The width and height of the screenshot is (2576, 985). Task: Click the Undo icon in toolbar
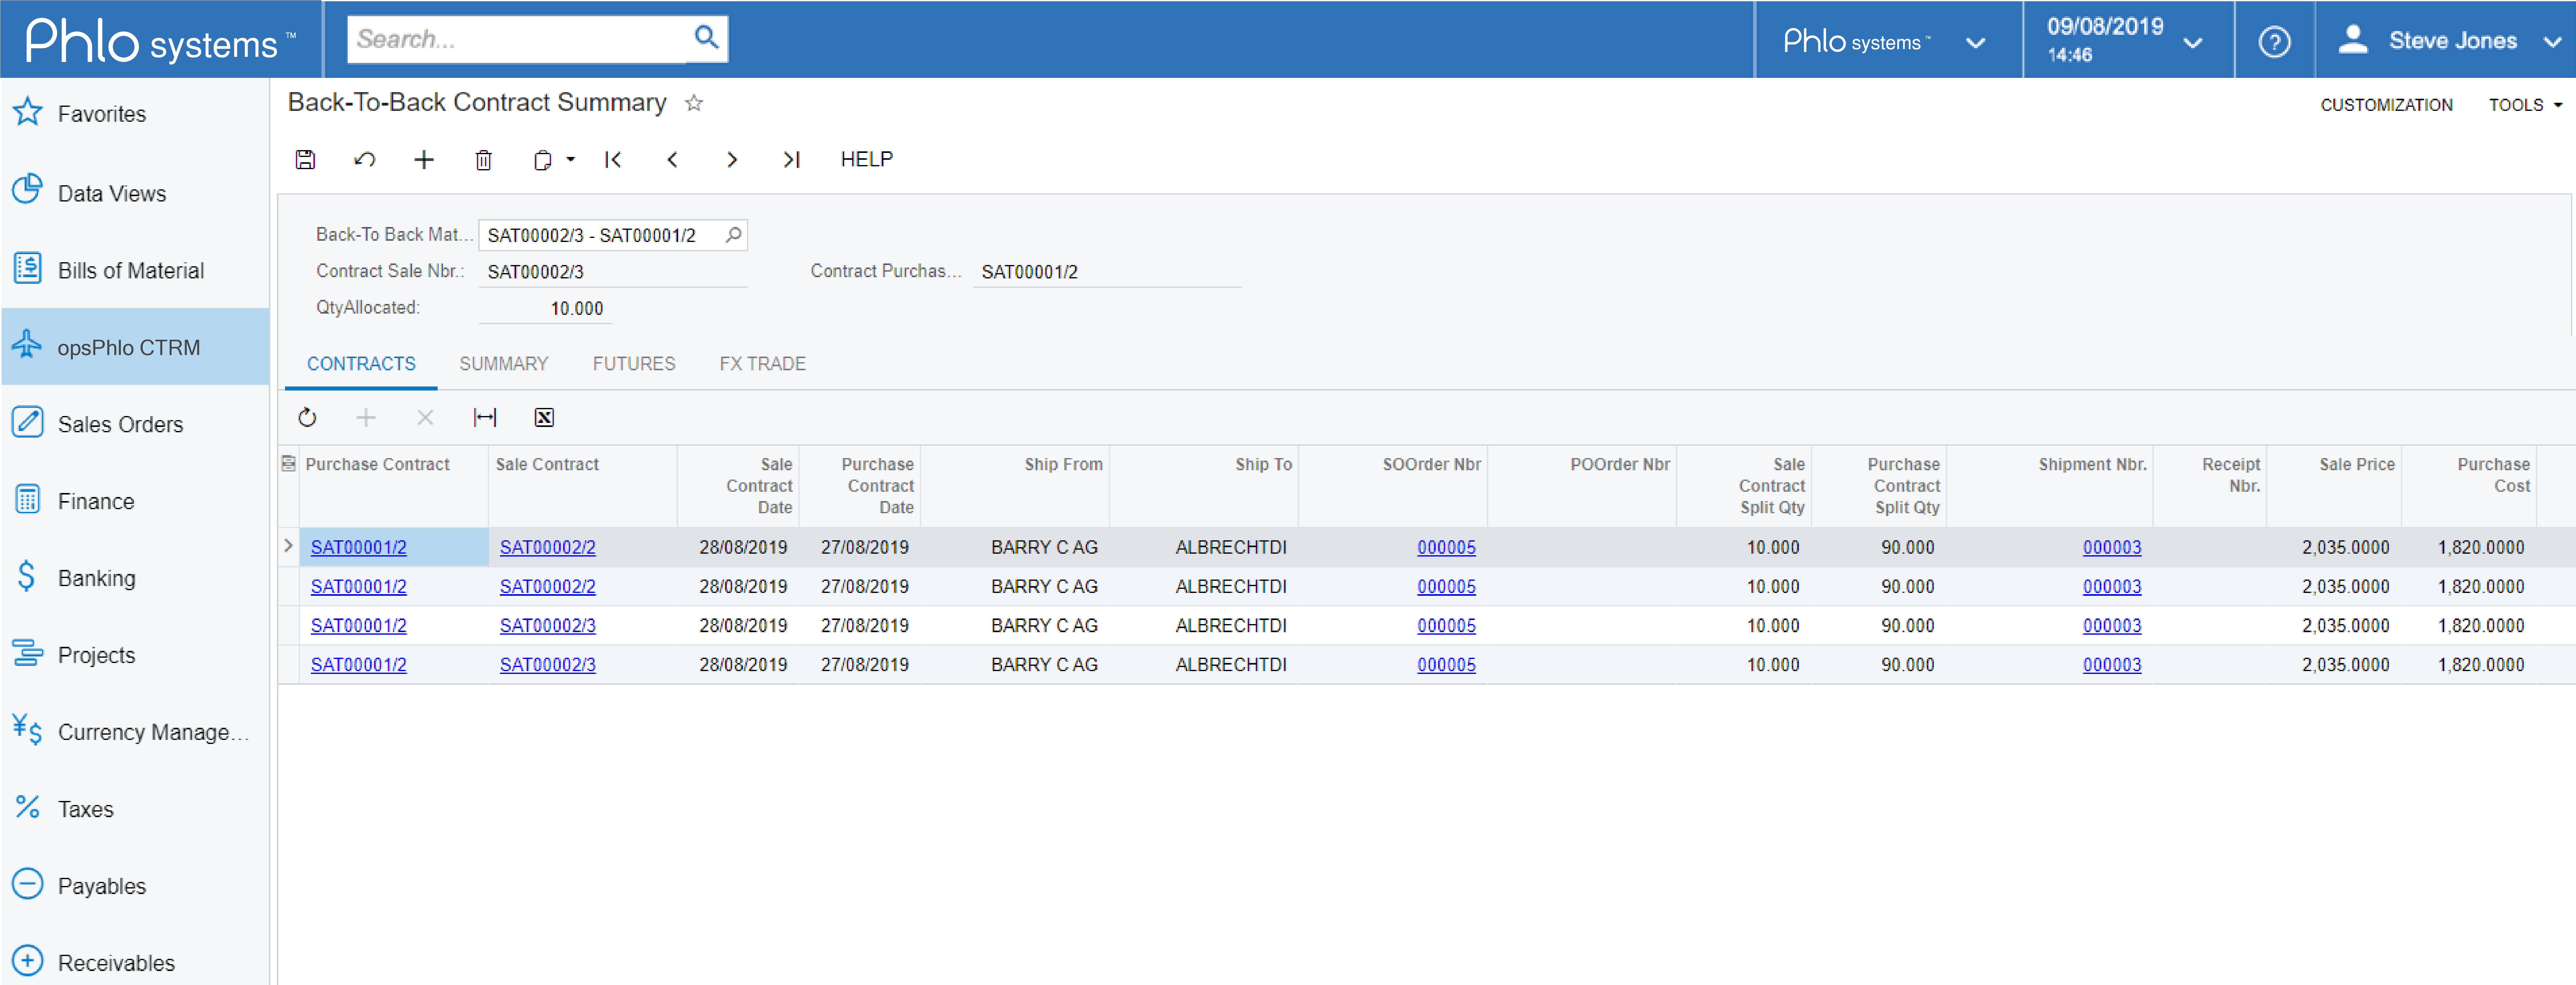click(365, 159)
